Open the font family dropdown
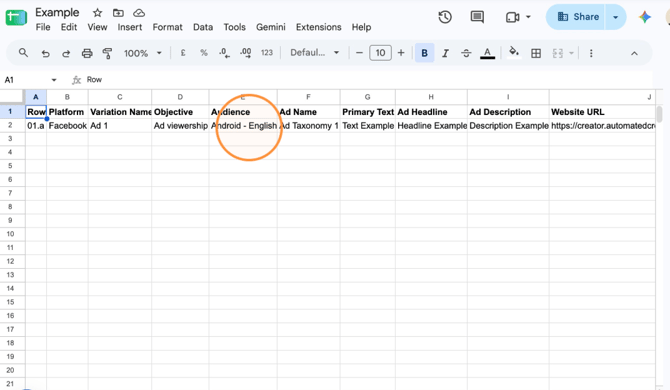The height and width of the screenshot is (390, 670). click(314, 53)
